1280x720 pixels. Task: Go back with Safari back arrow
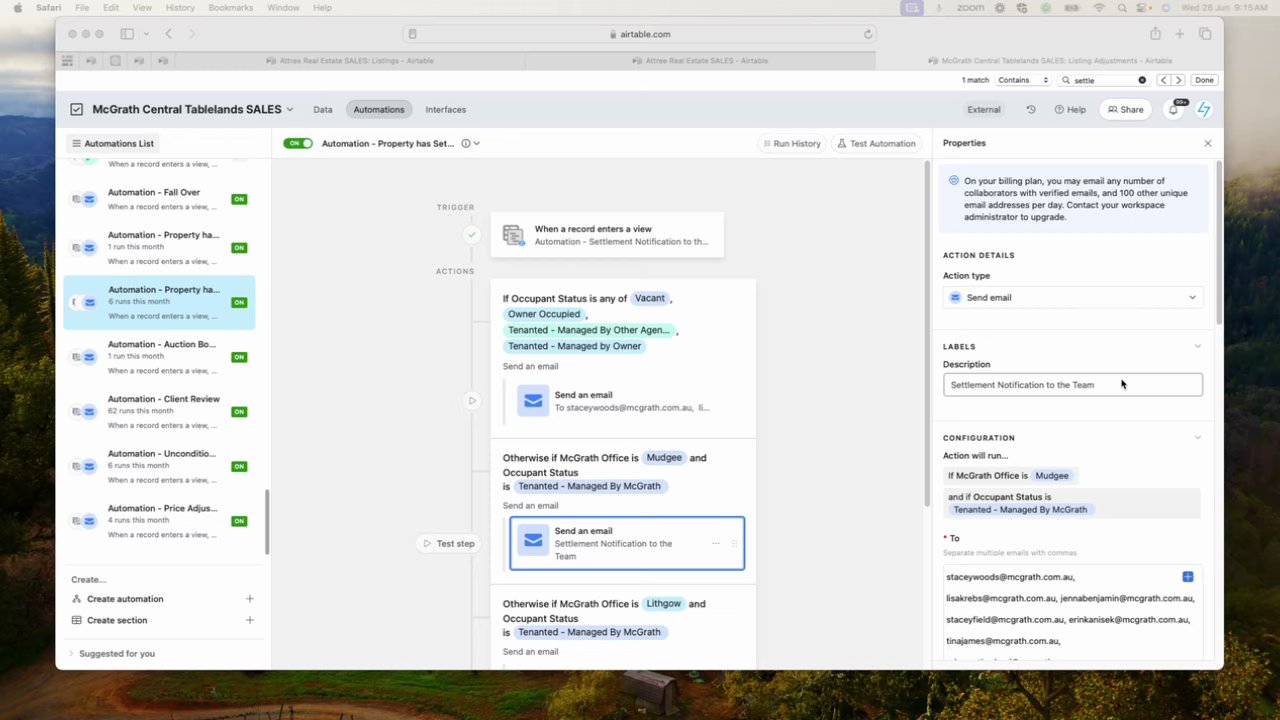tap(168, 34)
